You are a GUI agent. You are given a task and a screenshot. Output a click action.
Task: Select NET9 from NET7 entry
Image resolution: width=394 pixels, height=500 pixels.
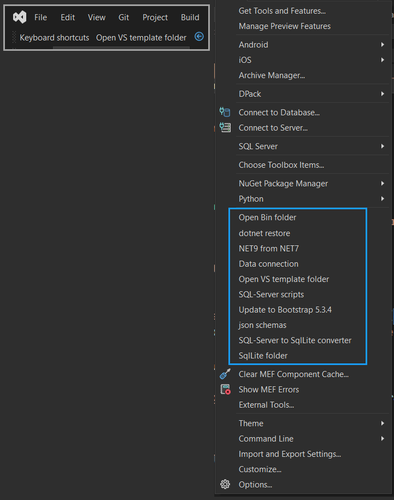pyautogui.click(x=269, y=248)
